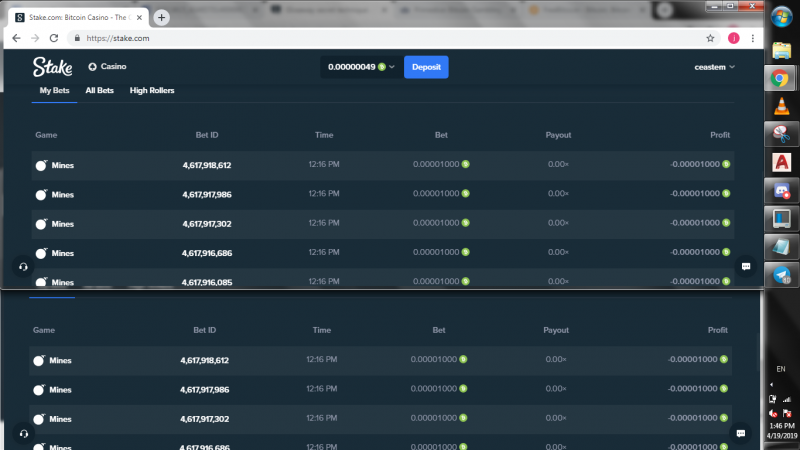Click Mines bomb icon for bet 4,617,916,686 upper table
The image size is (800, 450).
[41, 253]
